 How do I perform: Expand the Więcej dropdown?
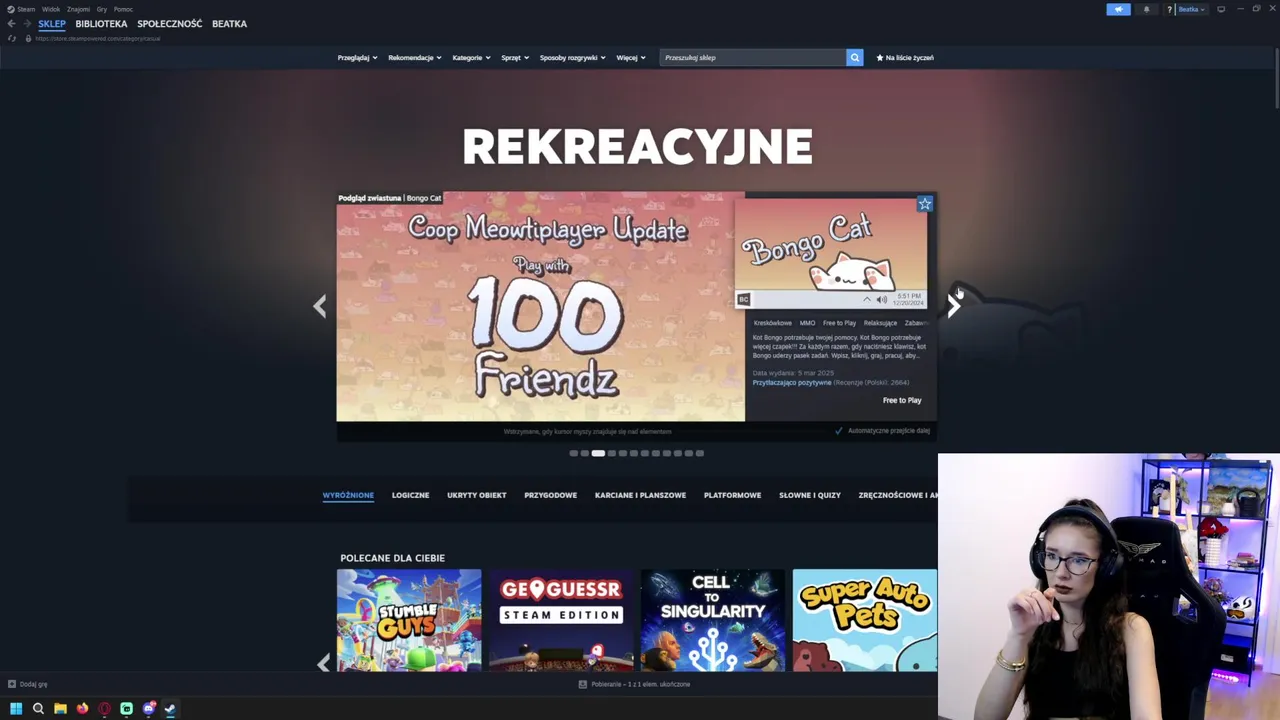click(631, 58)
